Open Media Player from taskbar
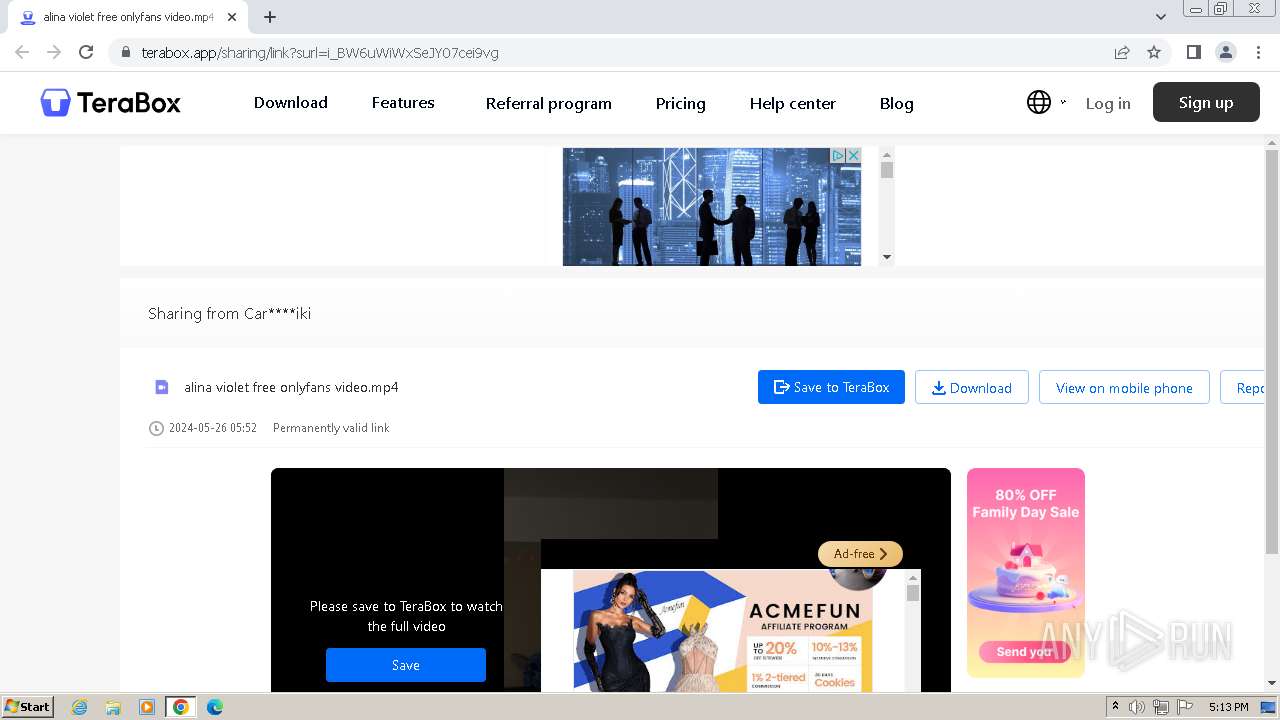This screenshot has width=1280, height=720. tap(147, 707)
